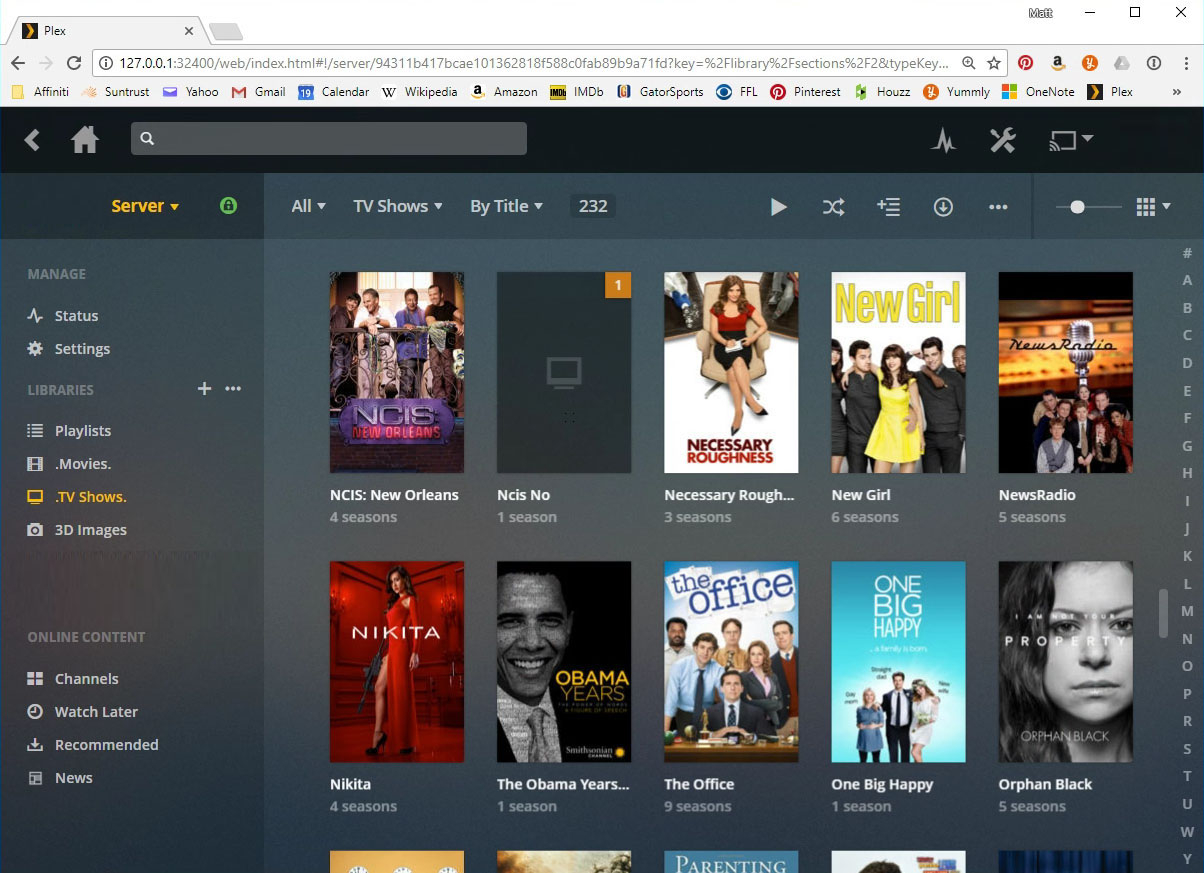Screen dimensions: 1204x873
Task: Play all TV shows
Action: coord(778,207)
